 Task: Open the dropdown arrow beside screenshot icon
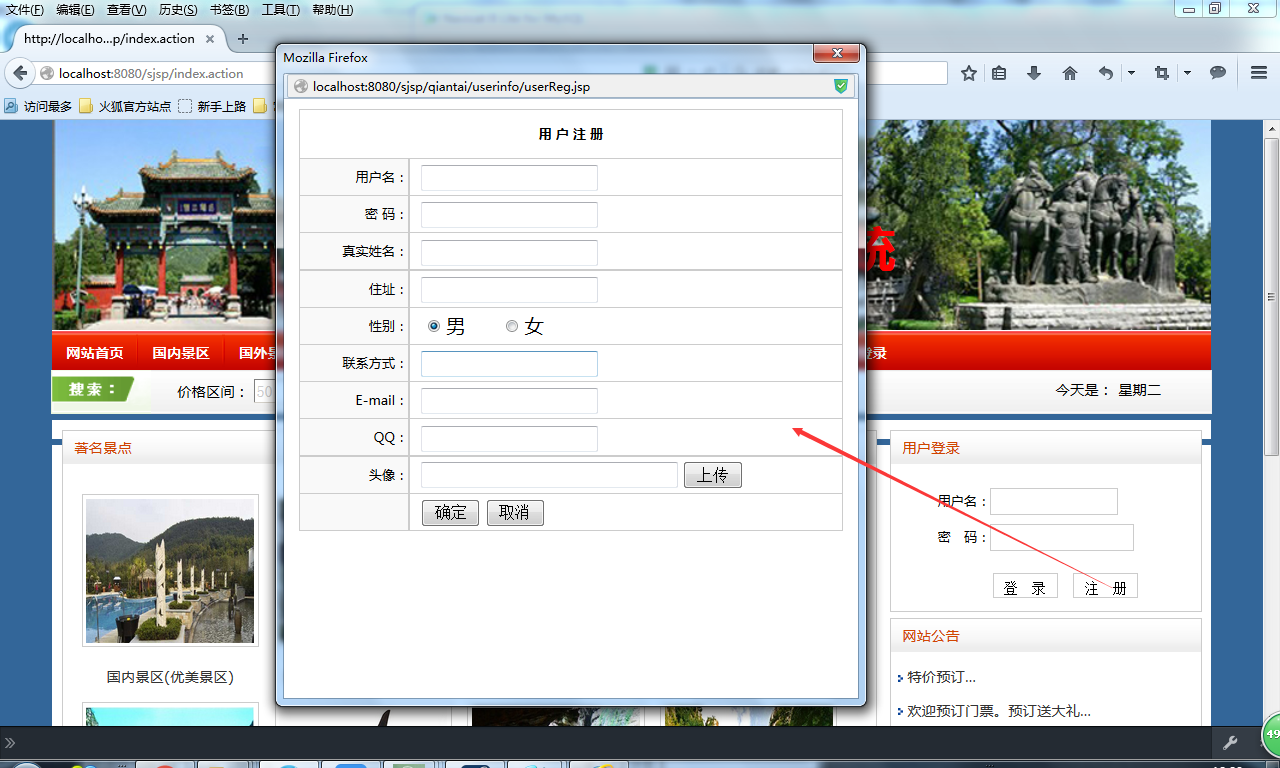coord(1187,73)
